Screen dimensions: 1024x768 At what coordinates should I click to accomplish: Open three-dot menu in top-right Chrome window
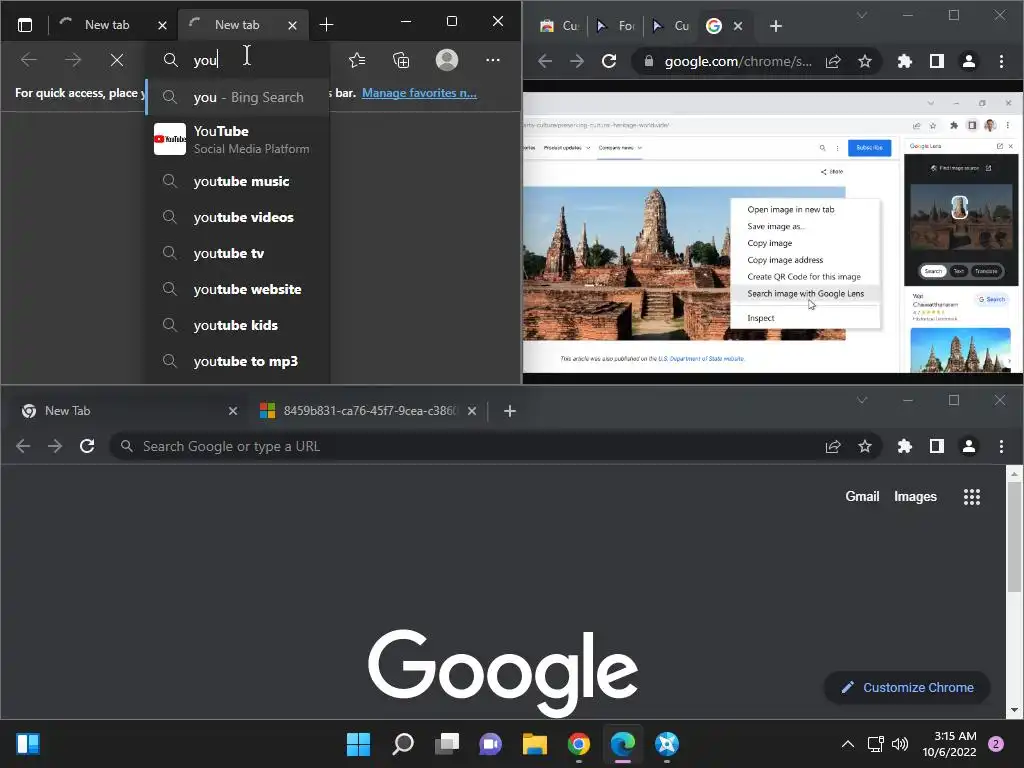(x=1001, y=61)
